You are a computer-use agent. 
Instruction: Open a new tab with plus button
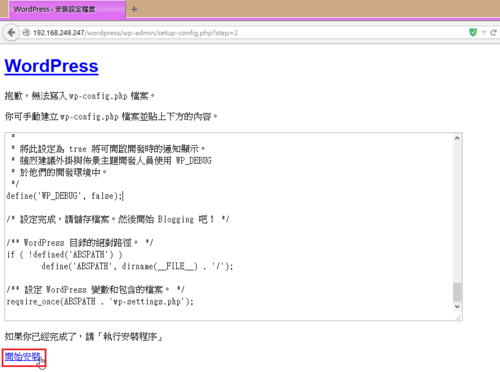[134, 9]
